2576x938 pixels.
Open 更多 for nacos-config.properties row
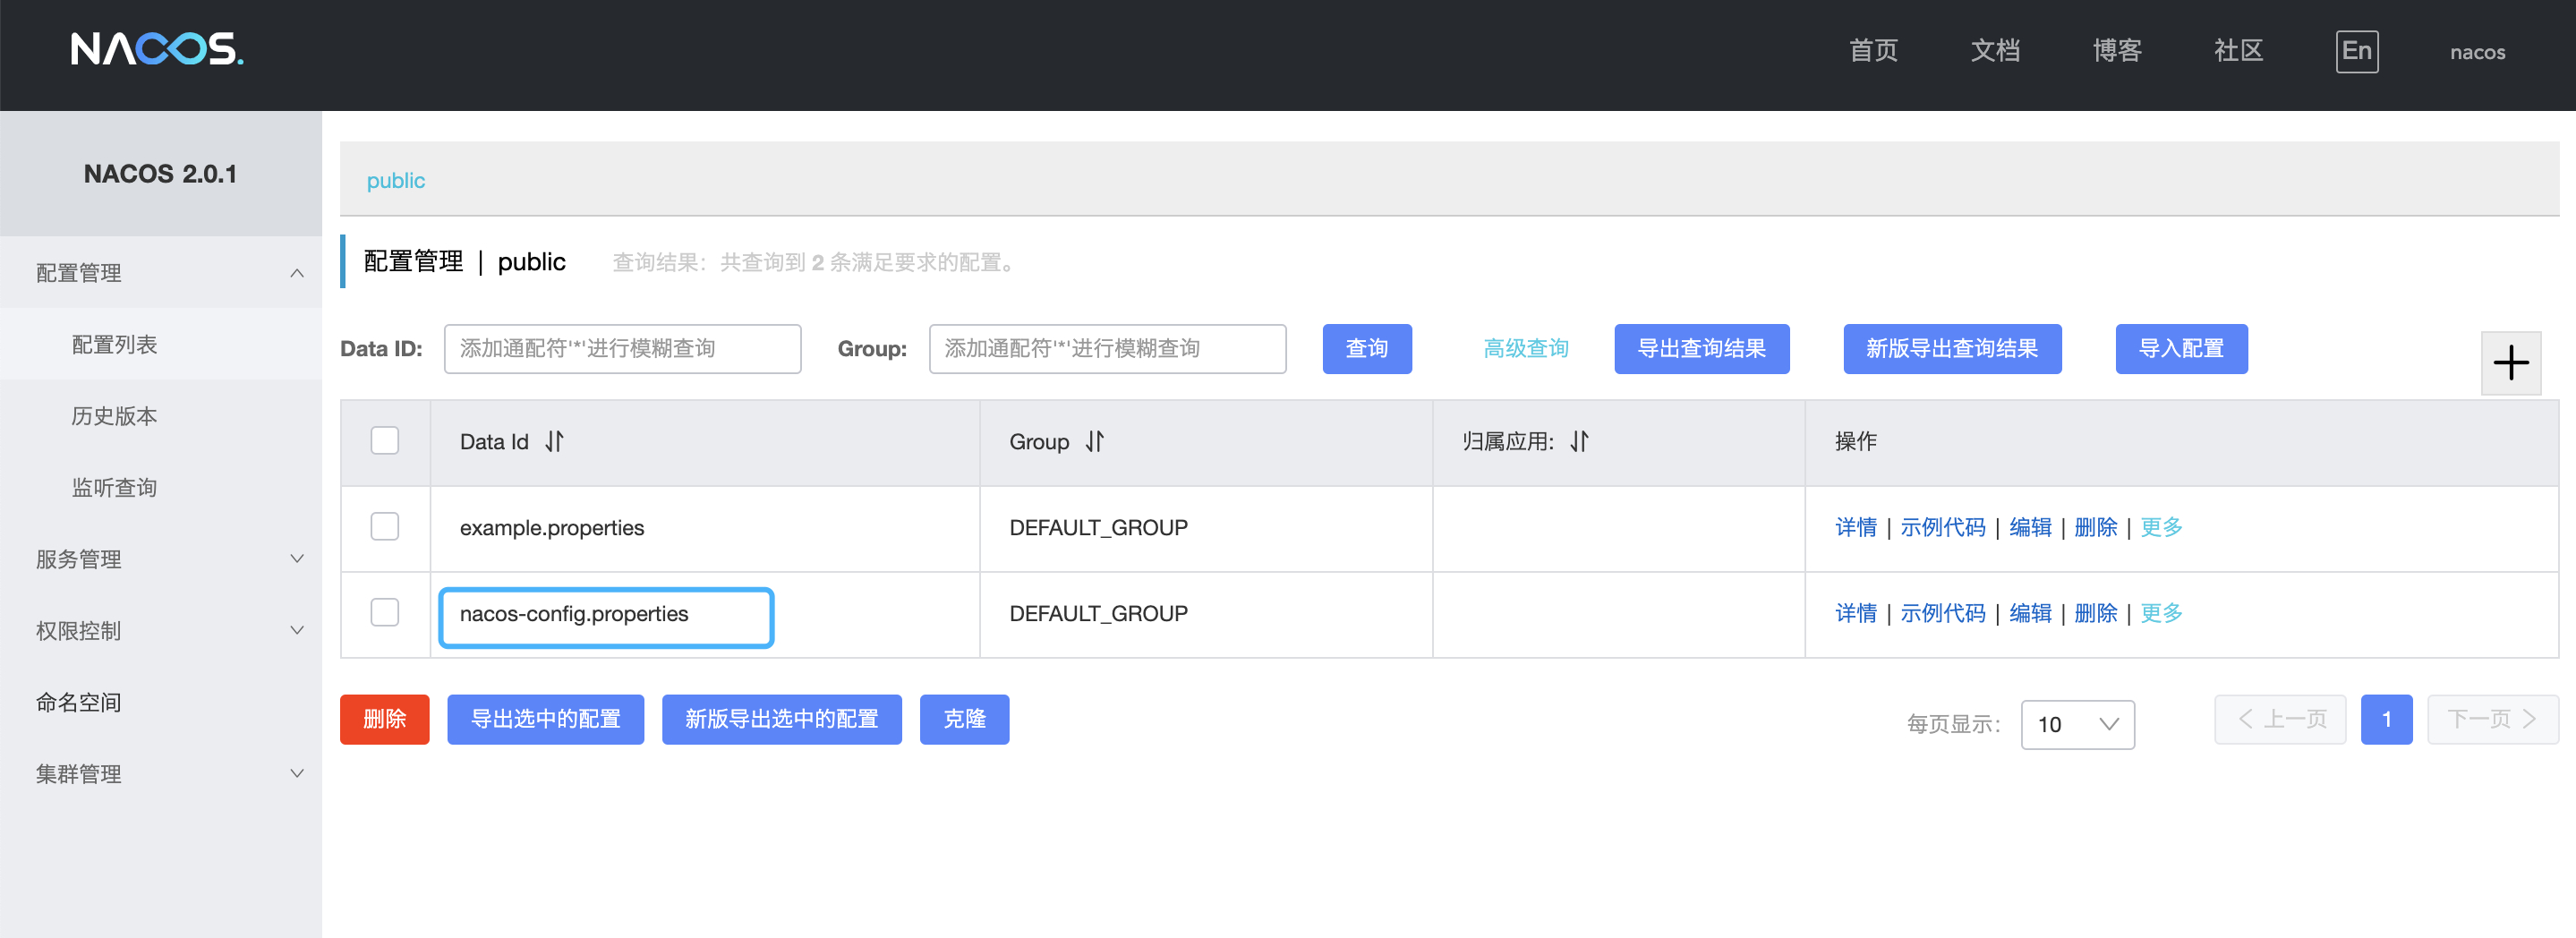coord(2161,613)
